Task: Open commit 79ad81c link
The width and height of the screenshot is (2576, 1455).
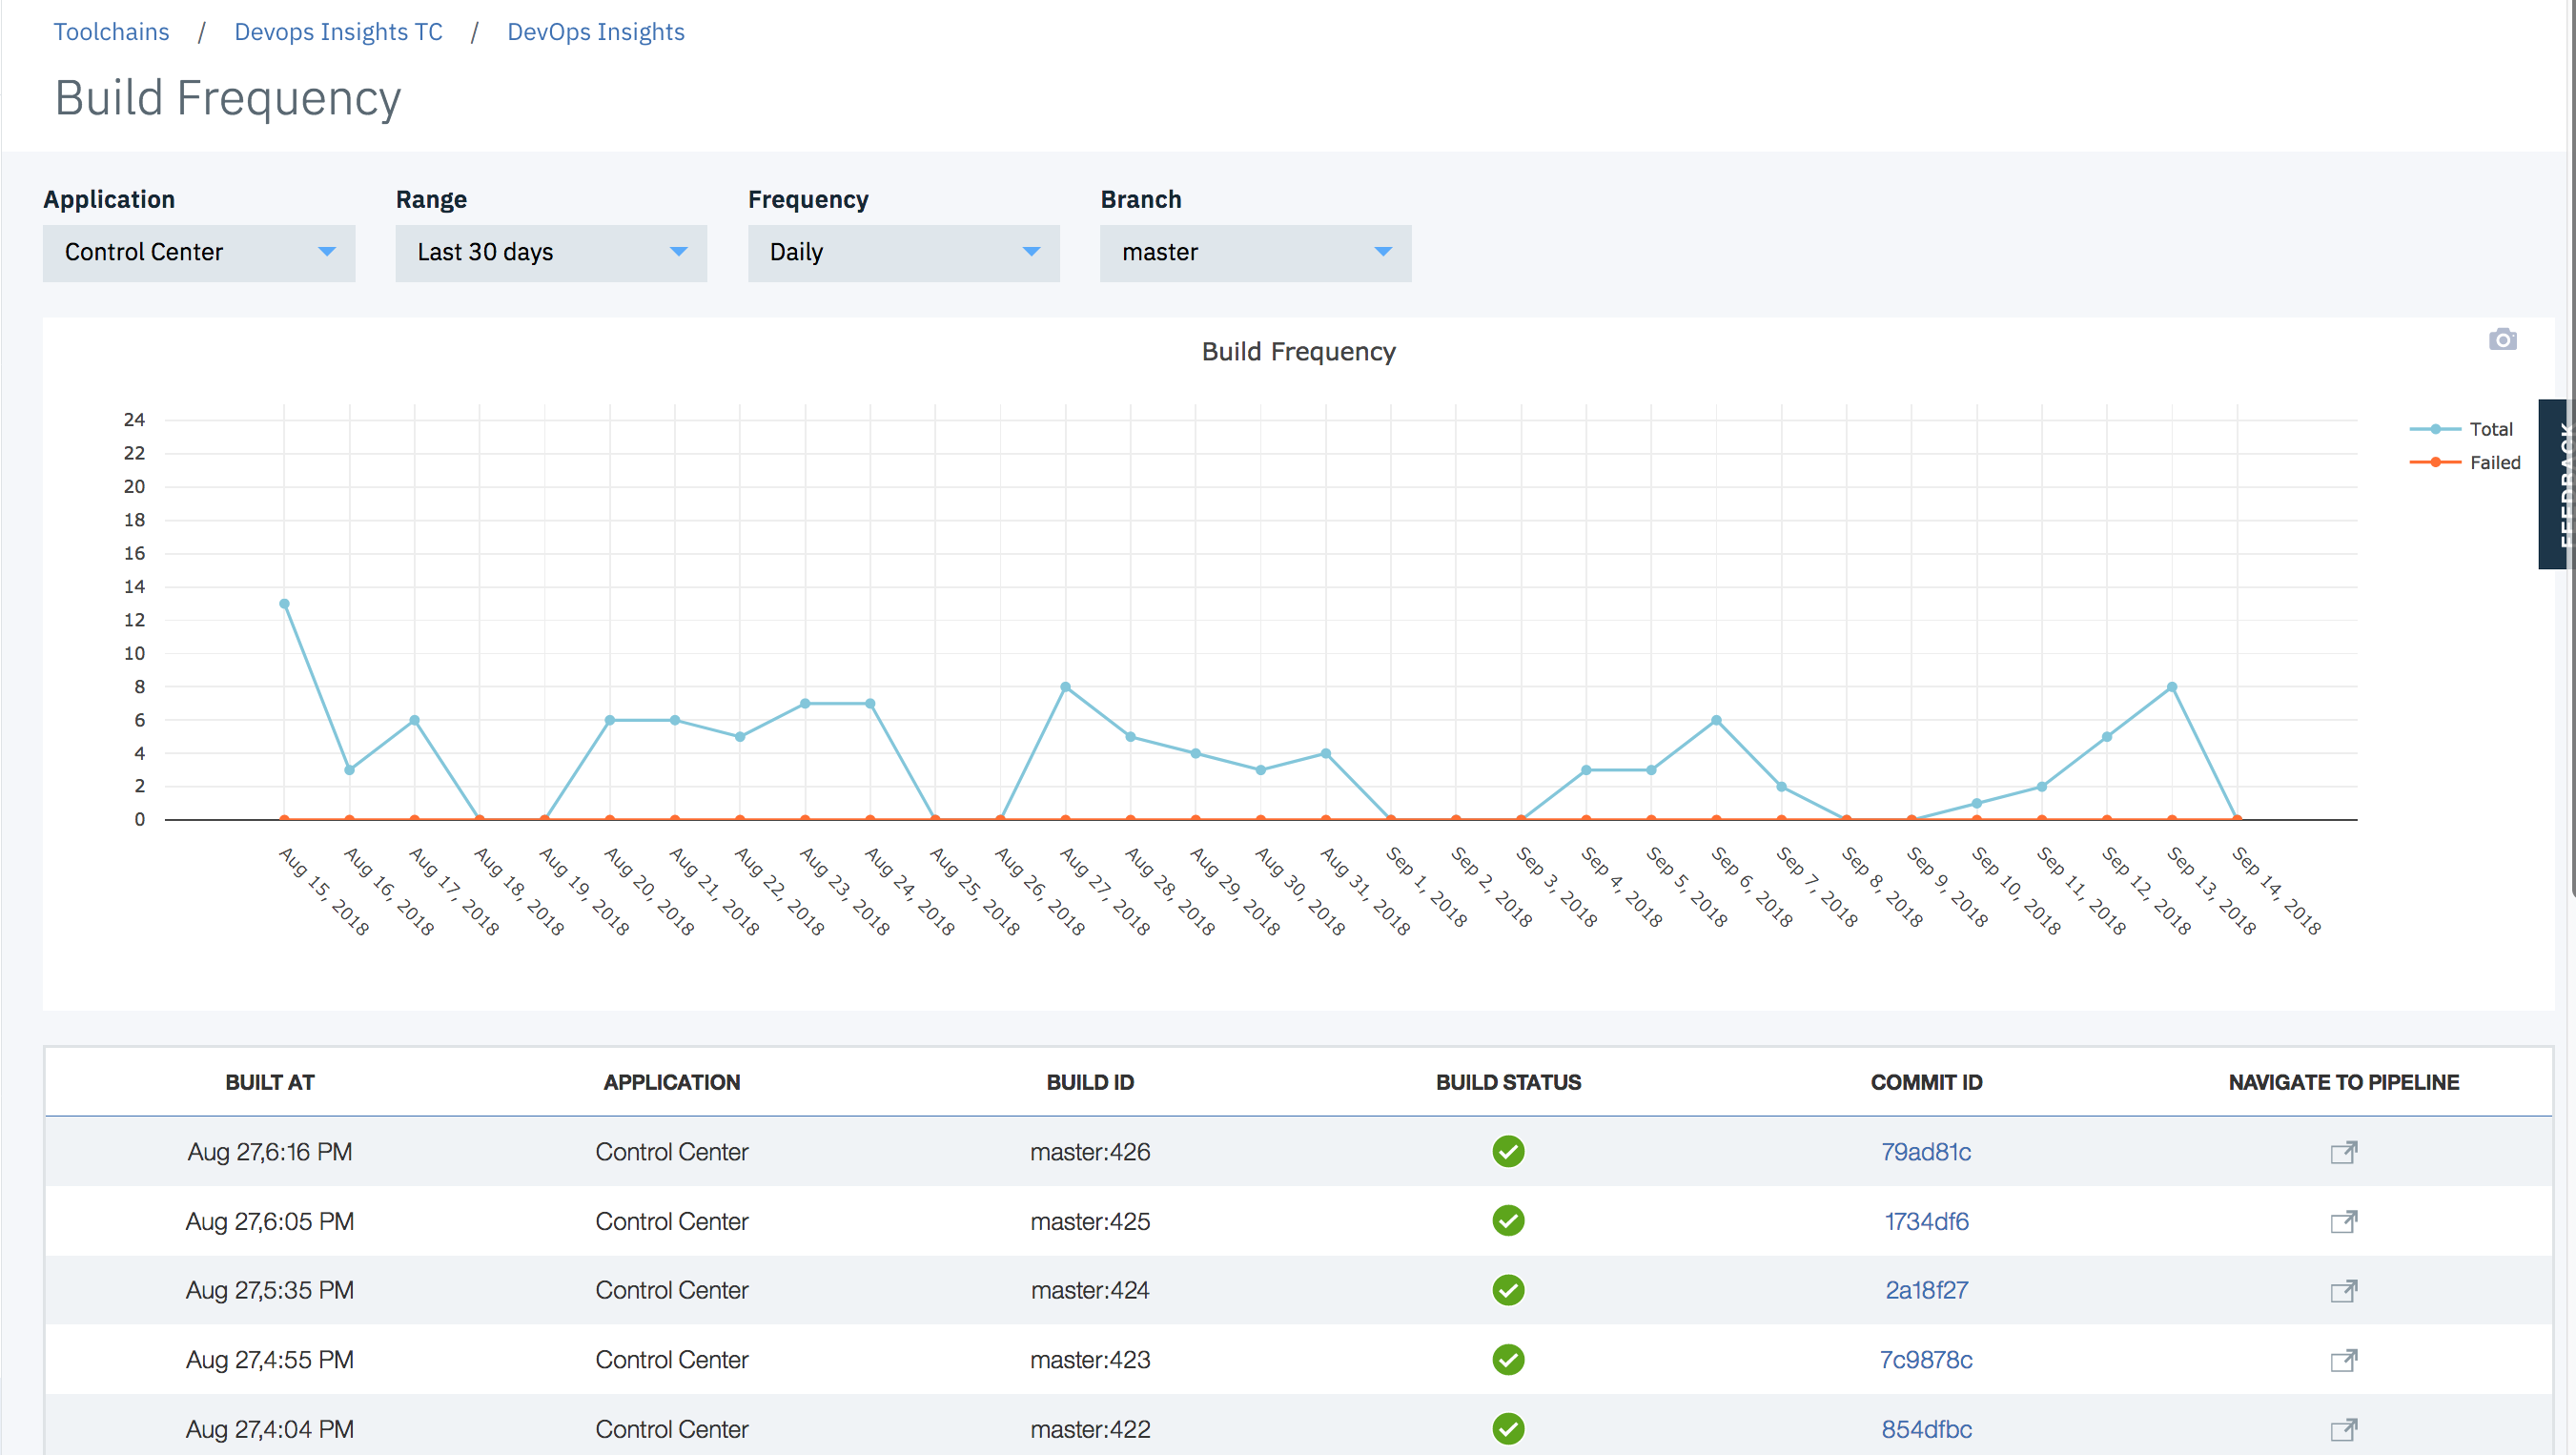Action: (x=1925, y=1152)
